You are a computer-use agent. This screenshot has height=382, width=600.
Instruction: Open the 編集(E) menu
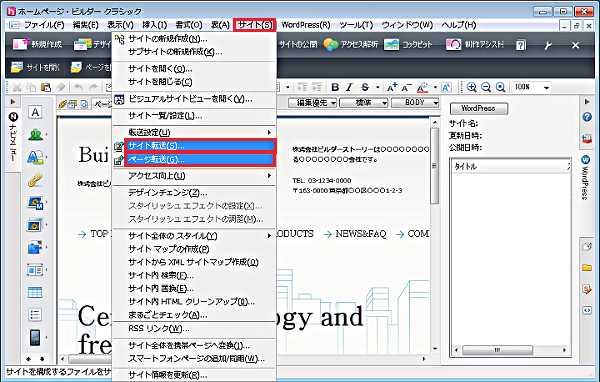tap(85, 25)
